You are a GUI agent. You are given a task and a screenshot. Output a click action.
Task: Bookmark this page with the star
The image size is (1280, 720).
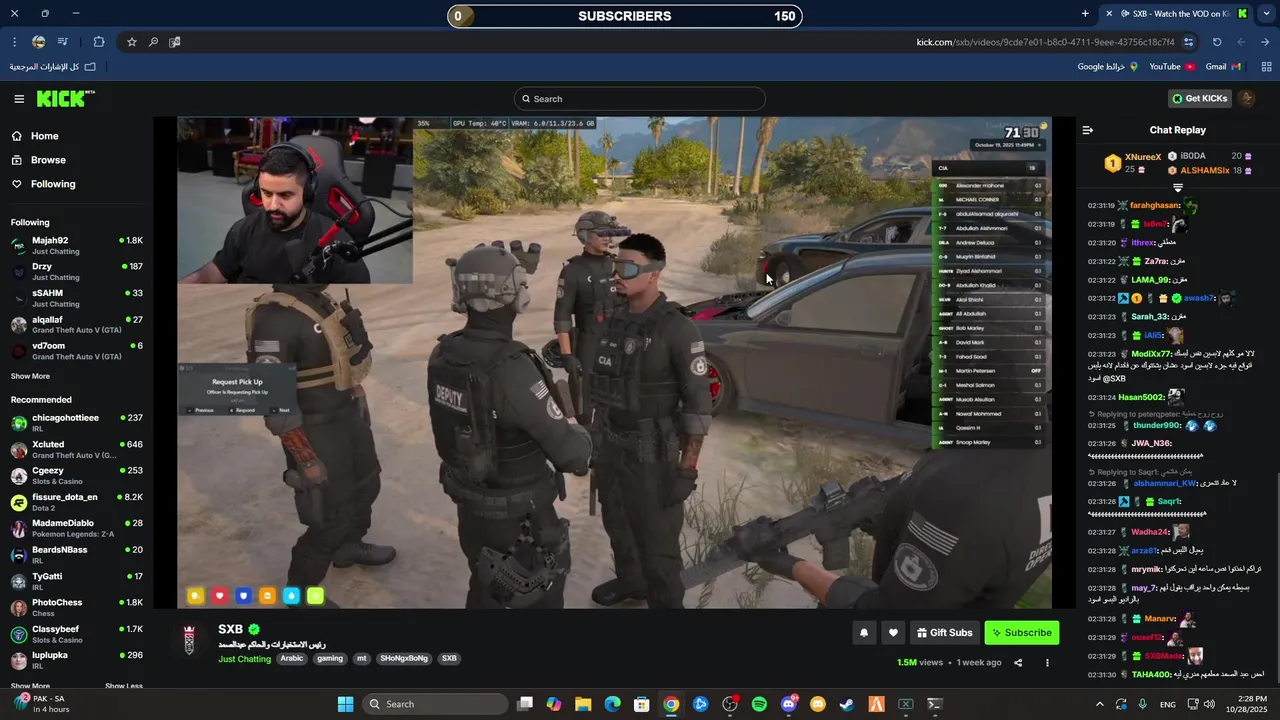coord(131,42)
